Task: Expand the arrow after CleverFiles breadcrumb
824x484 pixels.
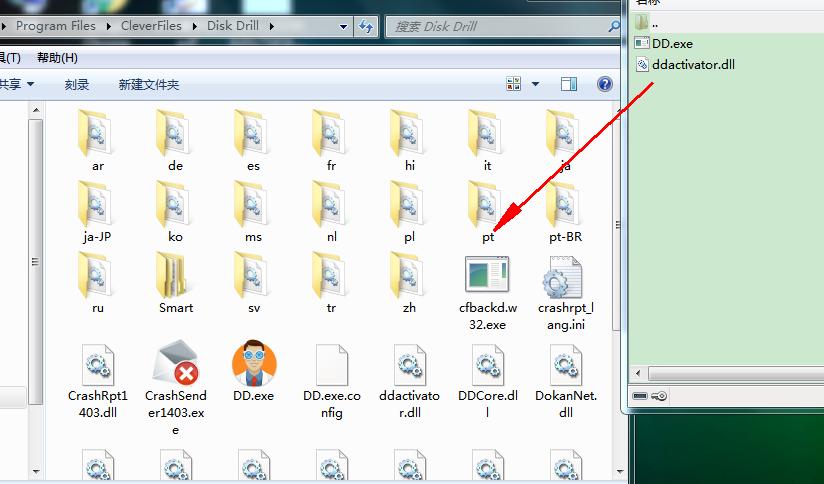Action: 194,26
